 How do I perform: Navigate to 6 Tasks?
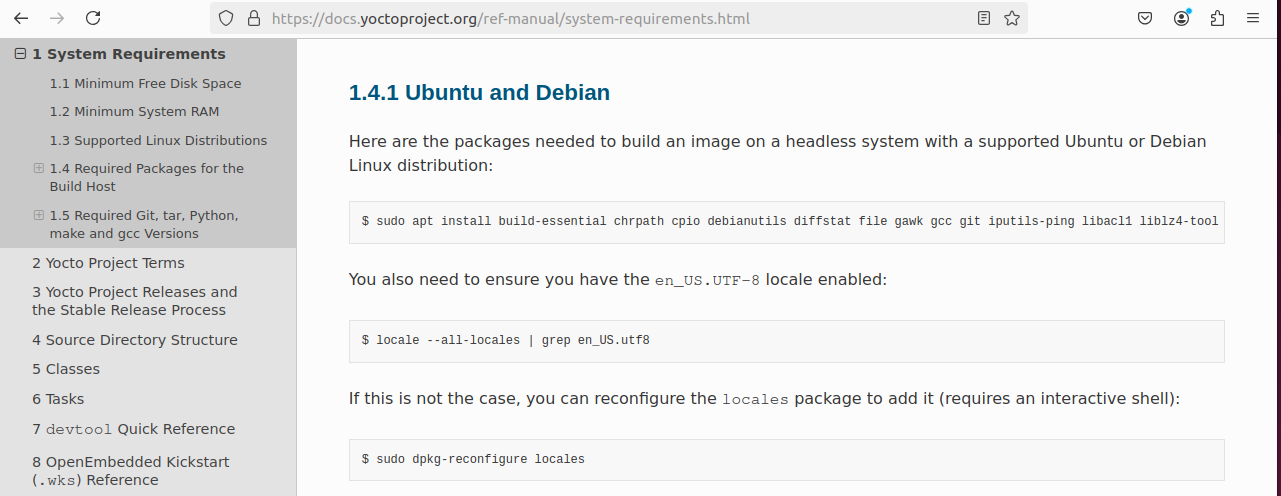point(58,399)
